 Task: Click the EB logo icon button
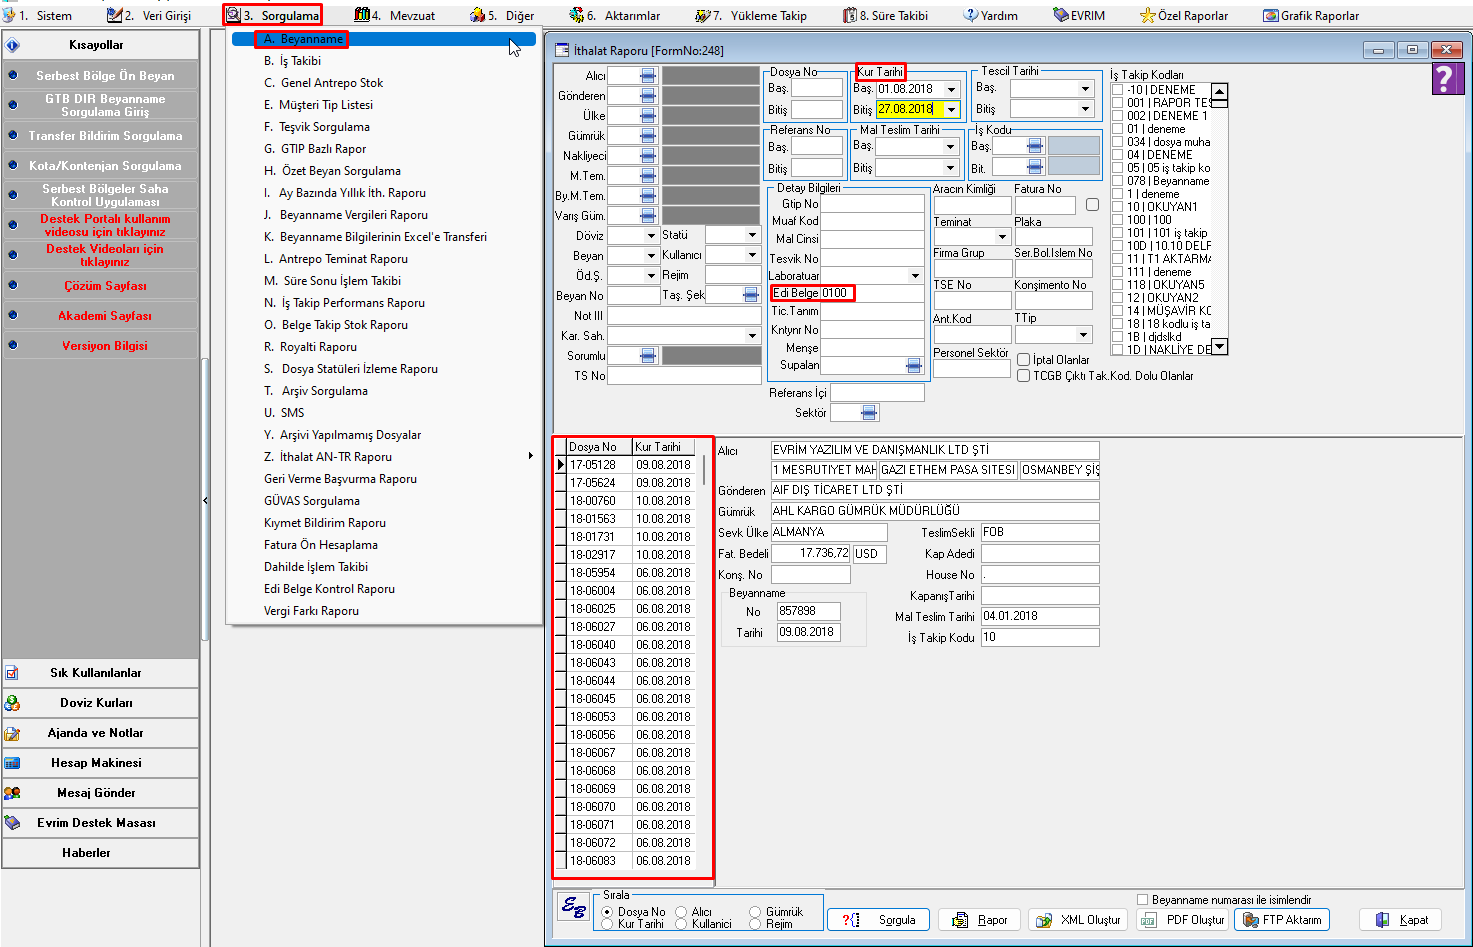click(574, 908)
